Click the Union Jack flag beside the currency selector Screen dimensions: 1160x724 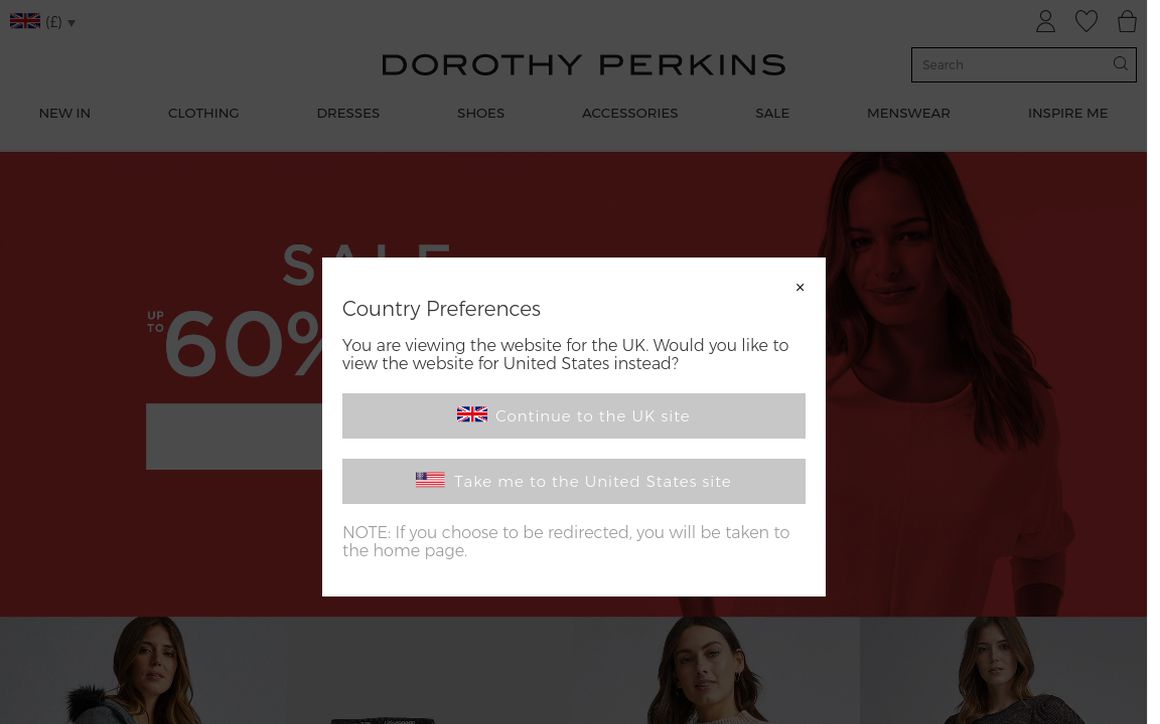click(x=25, y=20)
